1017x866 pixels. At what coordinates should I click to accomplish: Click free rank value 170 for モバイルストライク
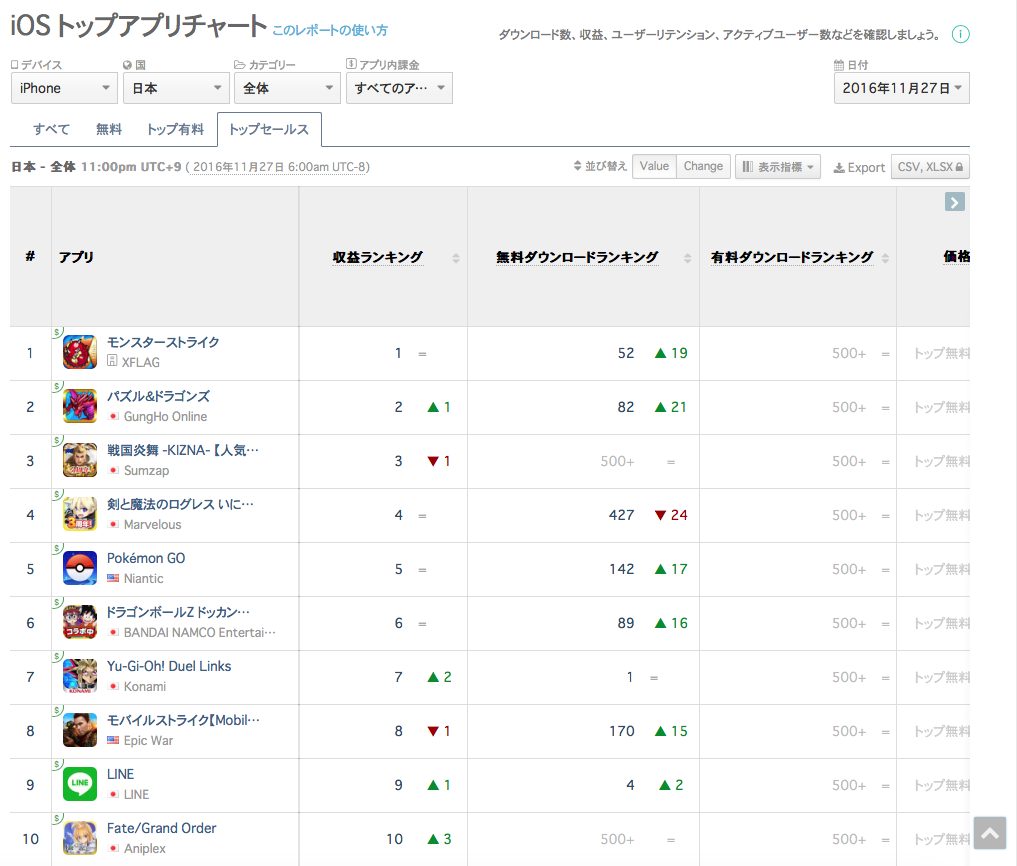[621, 730]
